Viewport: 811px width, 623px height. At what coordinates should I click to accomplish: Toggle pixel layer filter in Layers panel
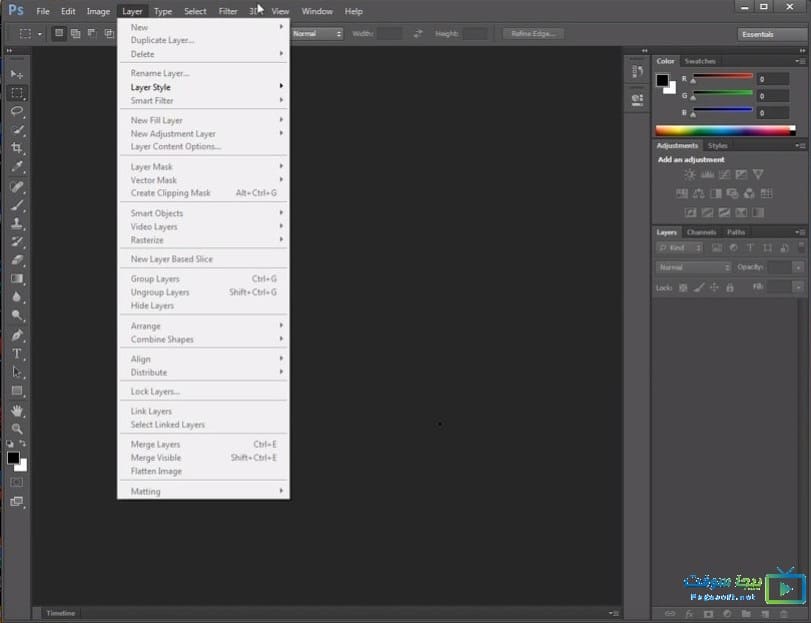click(717, 248)
